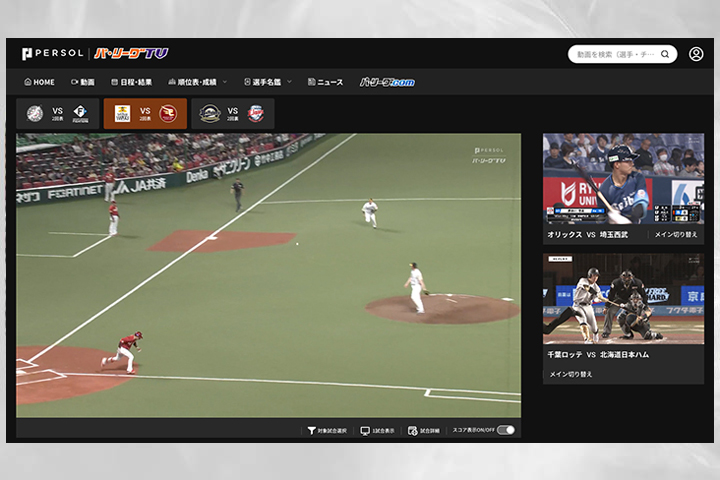720x480 pixels.
Task: Click the ニュース newspaper icon
Action: [311, 82]
